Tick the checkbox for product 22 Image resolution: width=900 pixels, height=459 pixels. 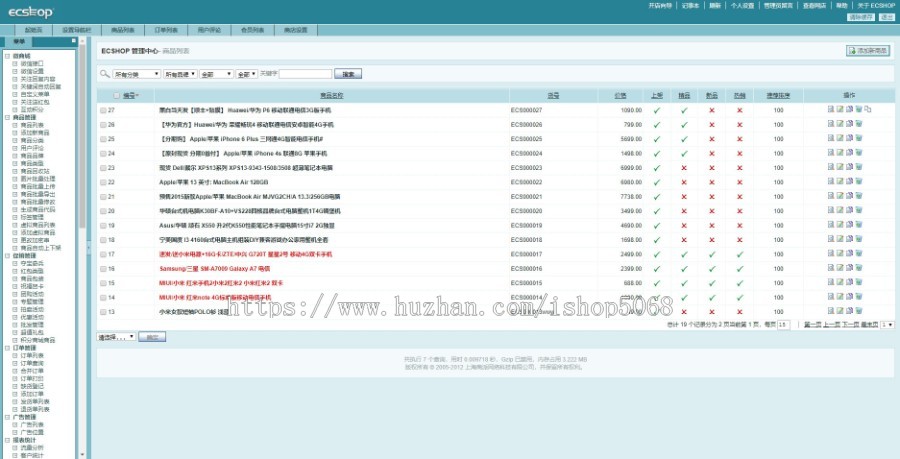(103, 182)
